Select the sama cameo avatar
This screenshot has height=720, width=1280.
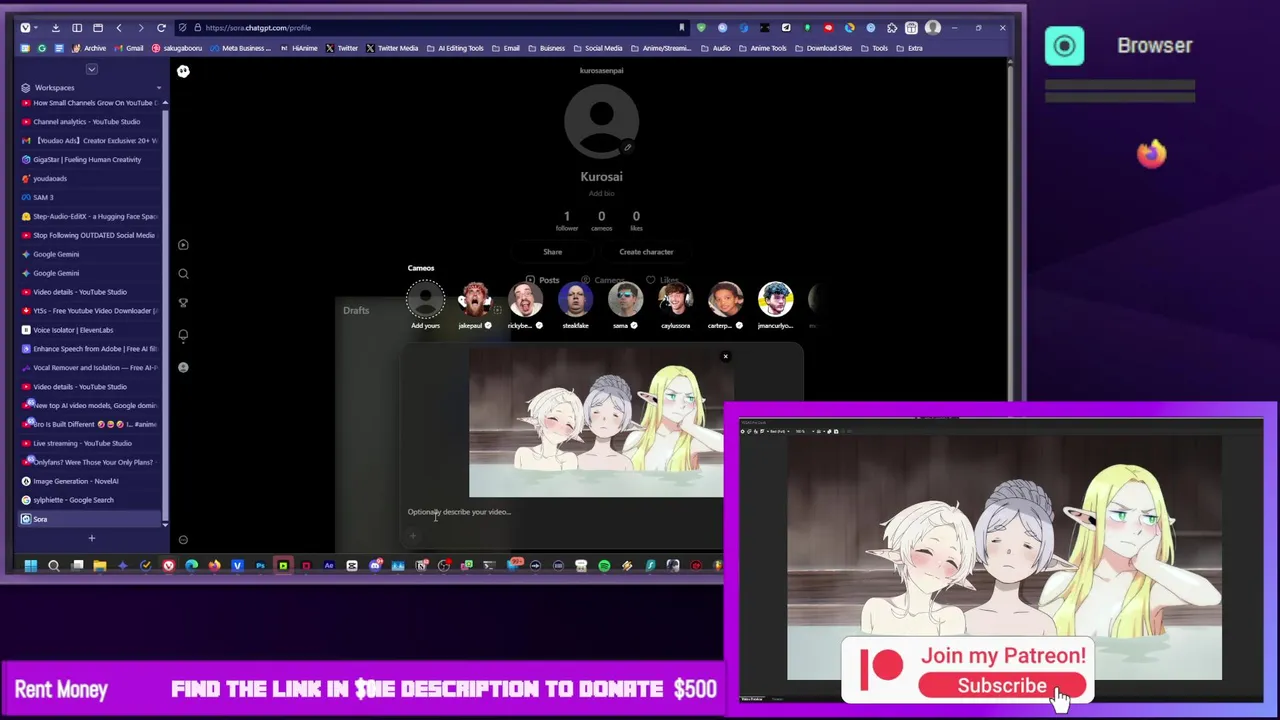(x=625, y=300)
